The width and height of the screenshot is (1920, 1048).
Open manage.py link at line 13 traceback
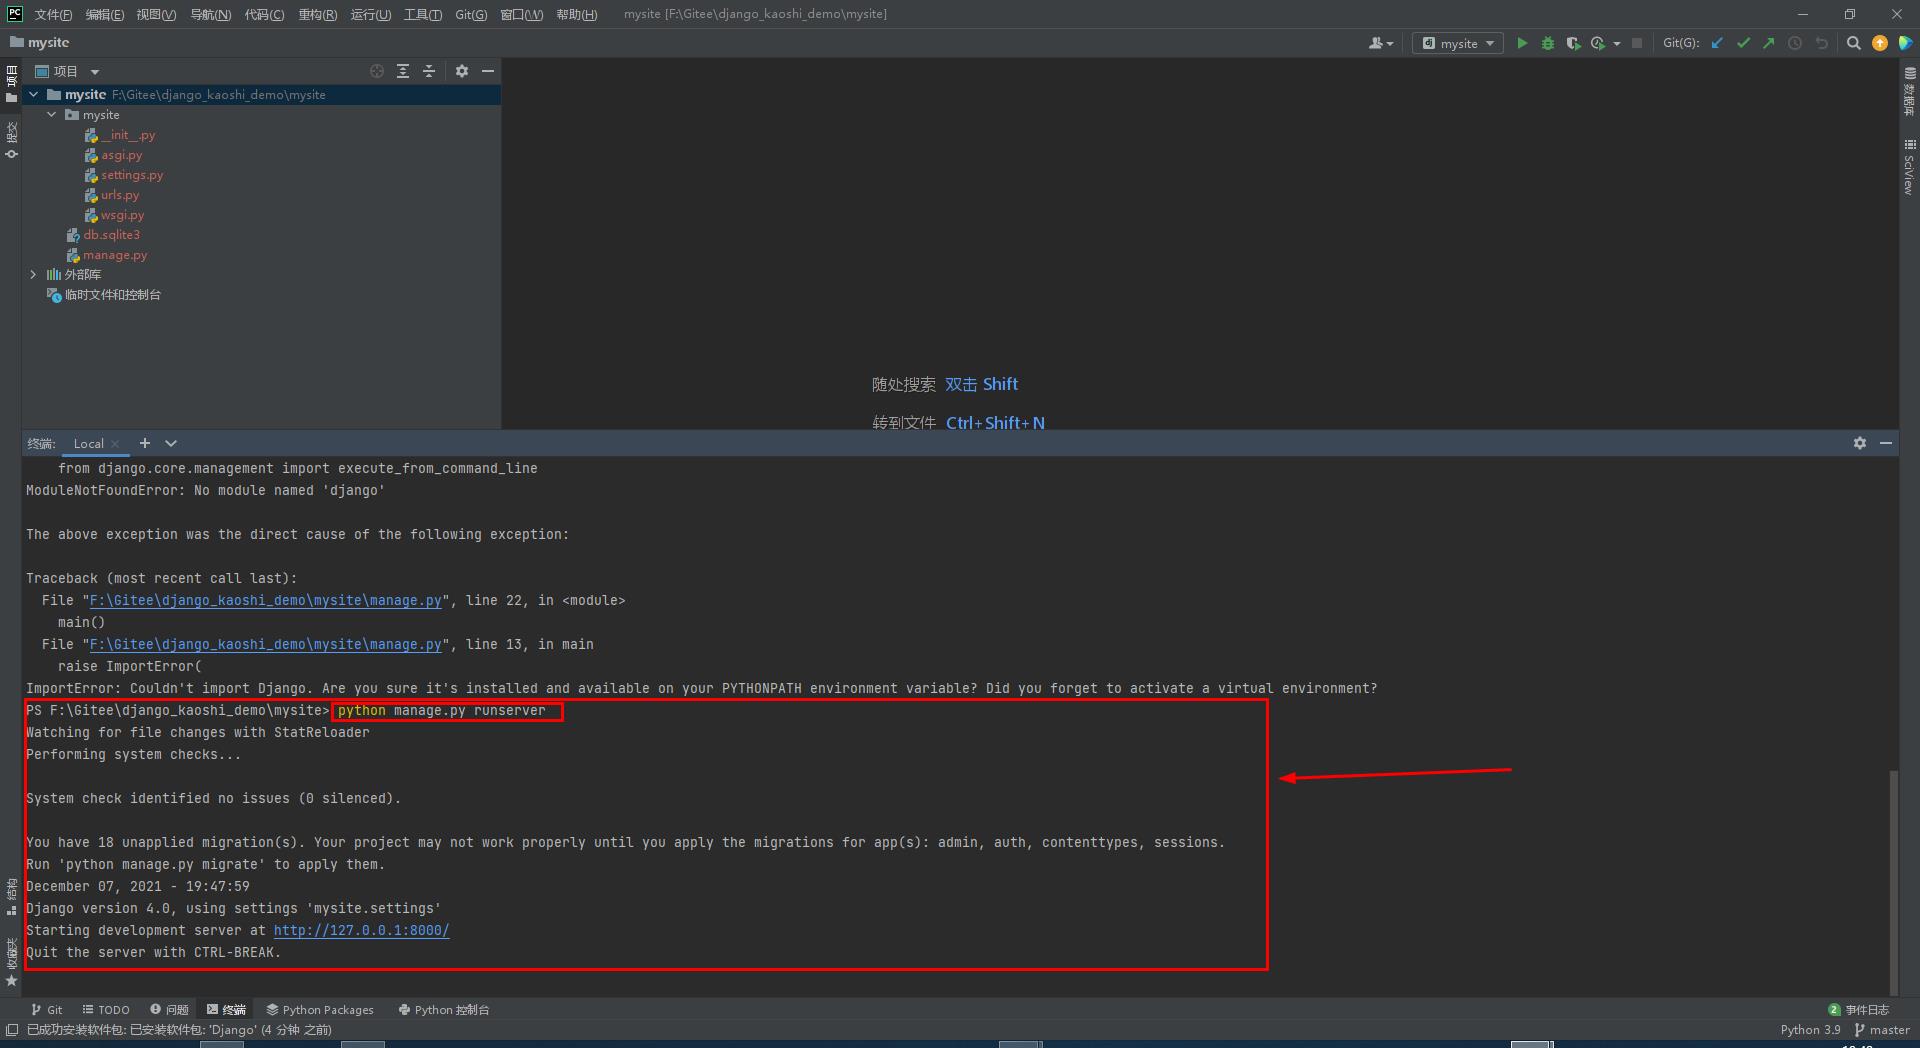pos(265,644)
